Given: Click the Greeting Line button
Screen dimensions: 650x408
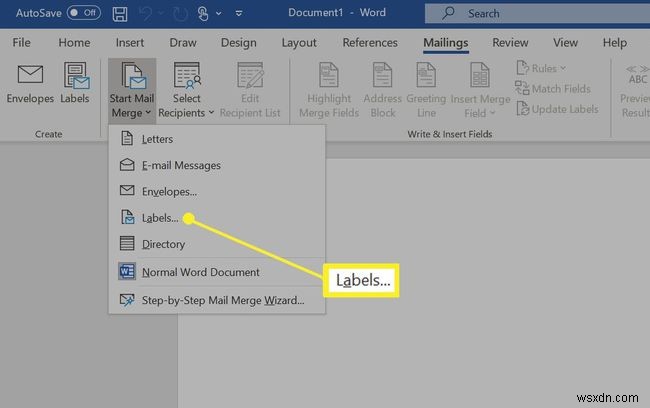Looking at the screenshot, I should click(426, 90).
